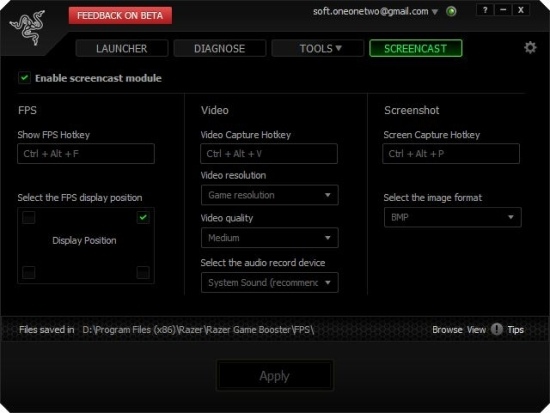Open settings via the gear icon

pos(530,48)
